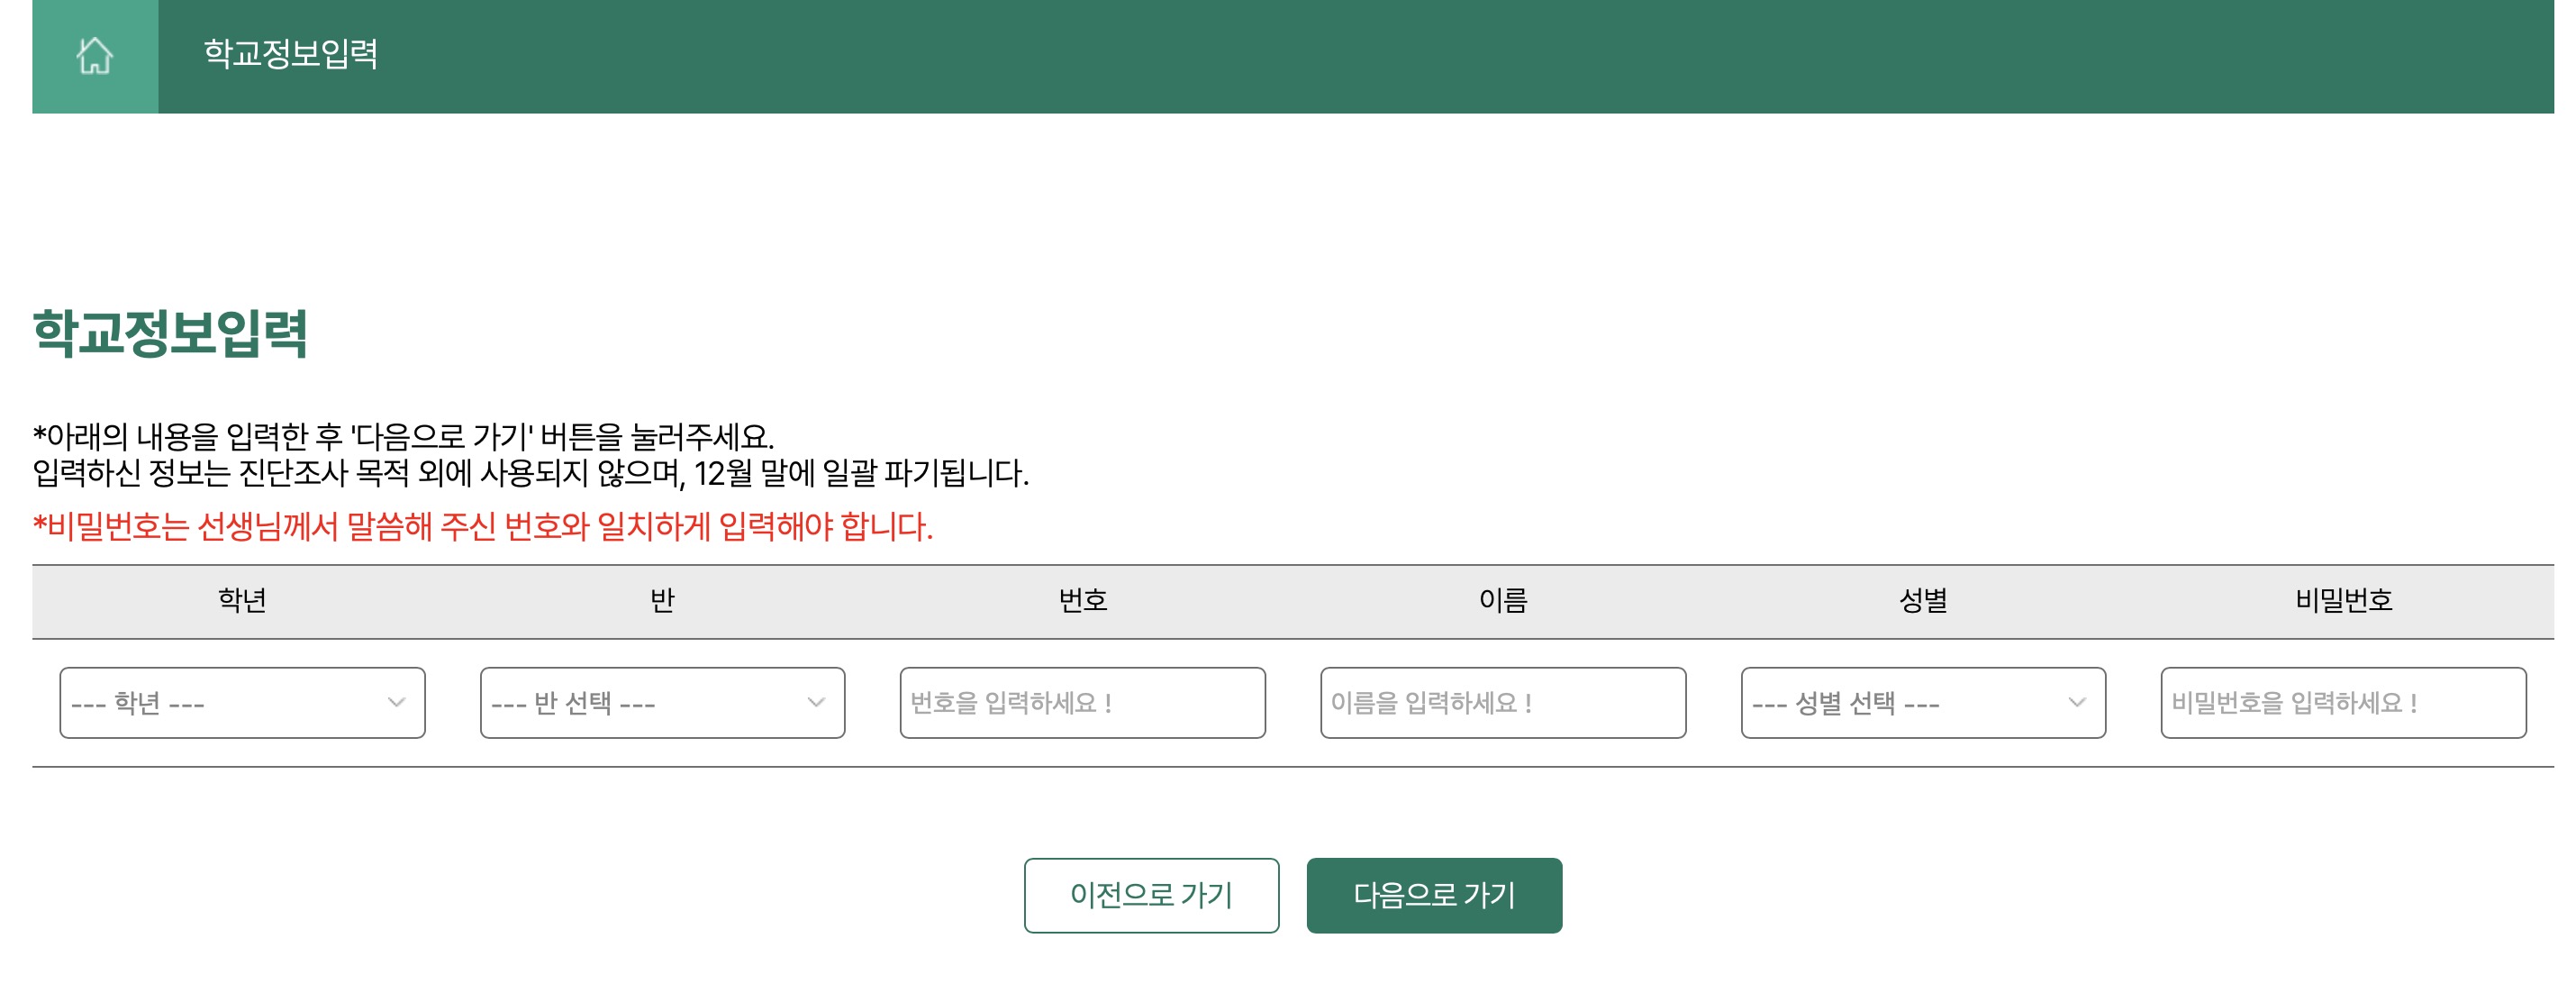Expand the grade selector via its chevron arrow

coord(397,703)
